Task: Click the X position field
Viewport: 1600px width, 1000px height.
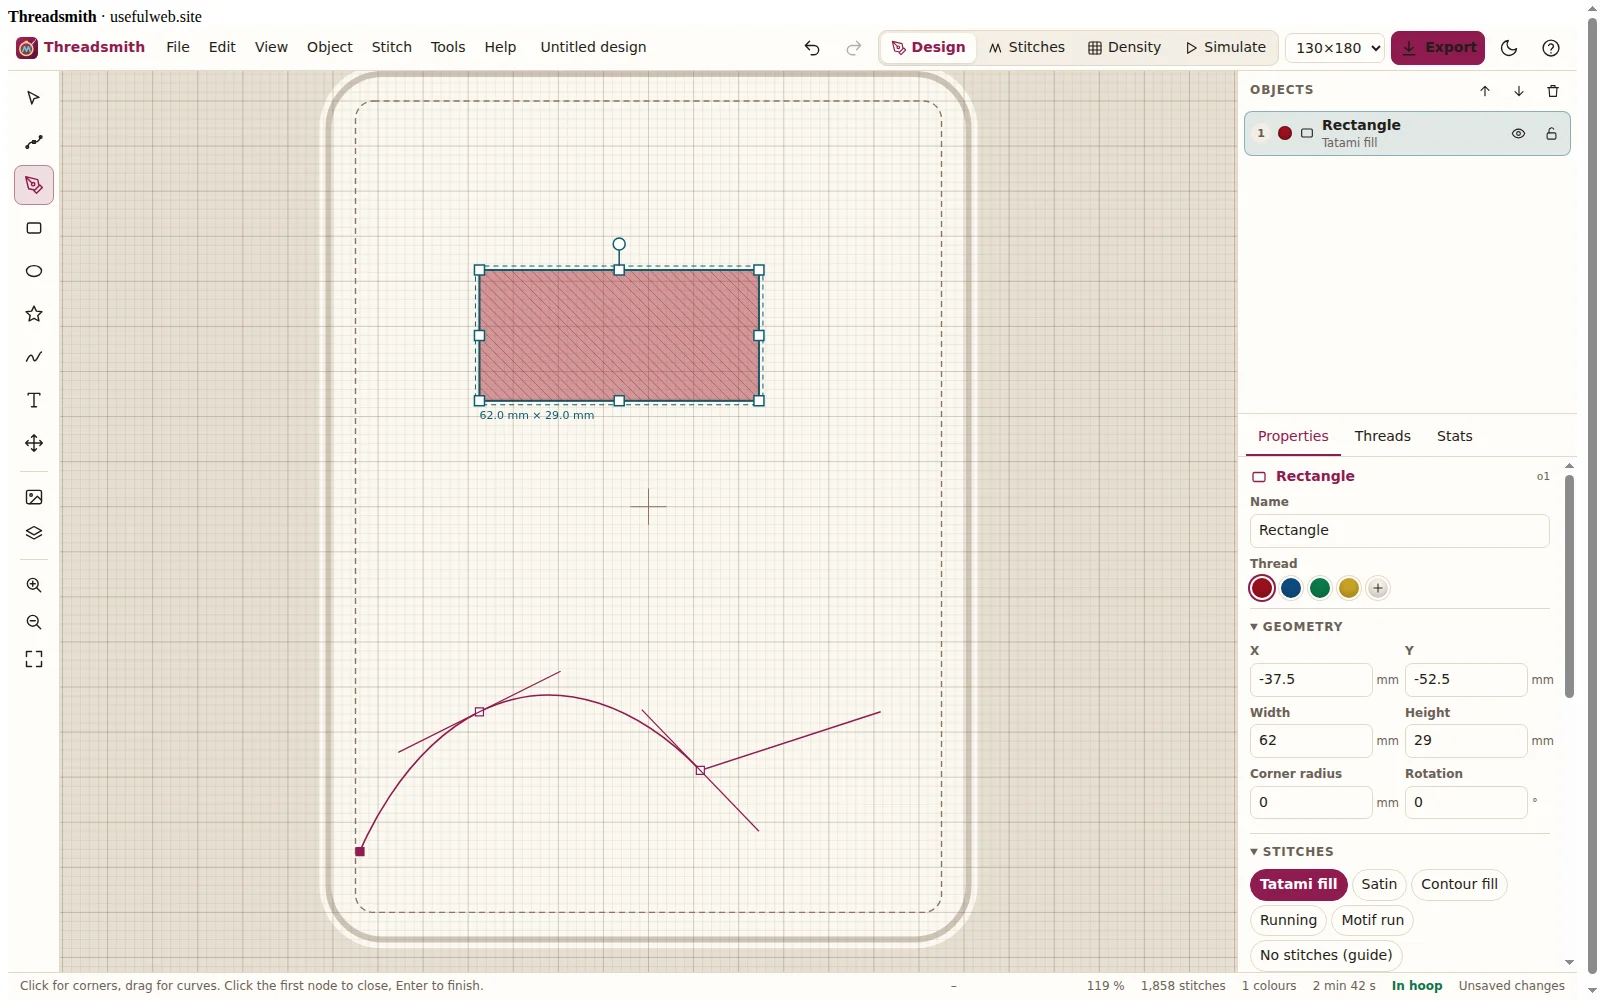Action: pos(1310,680)
